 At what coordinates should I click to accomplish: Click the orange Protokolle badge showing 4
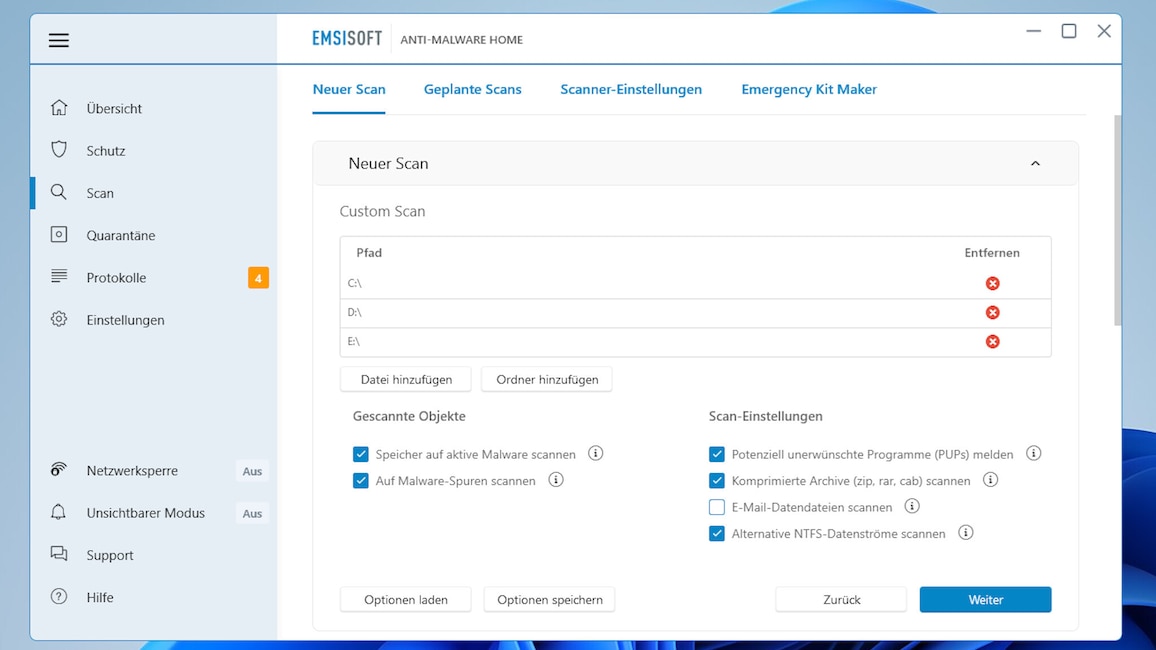(258, 278)
